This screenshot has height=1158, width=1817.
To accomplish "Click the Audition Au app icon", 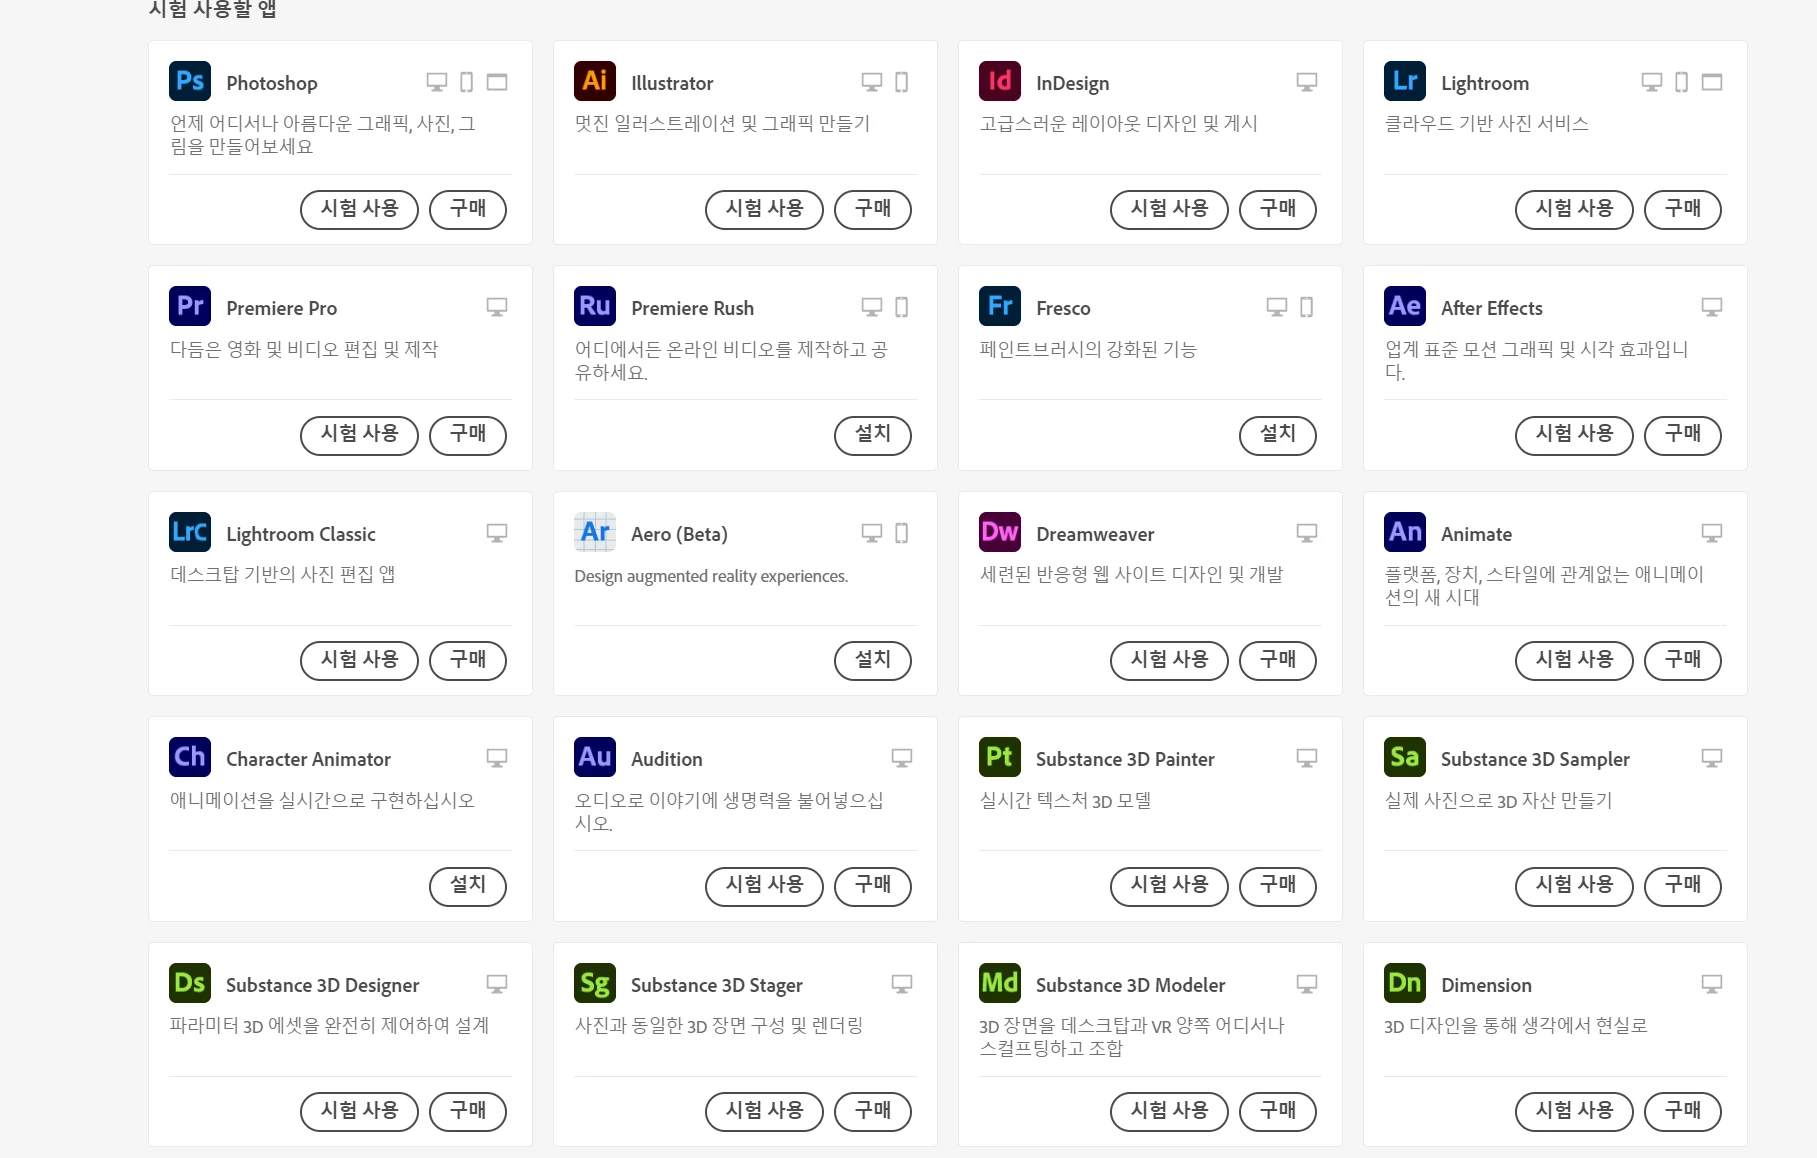I will (x=595, y=757).
